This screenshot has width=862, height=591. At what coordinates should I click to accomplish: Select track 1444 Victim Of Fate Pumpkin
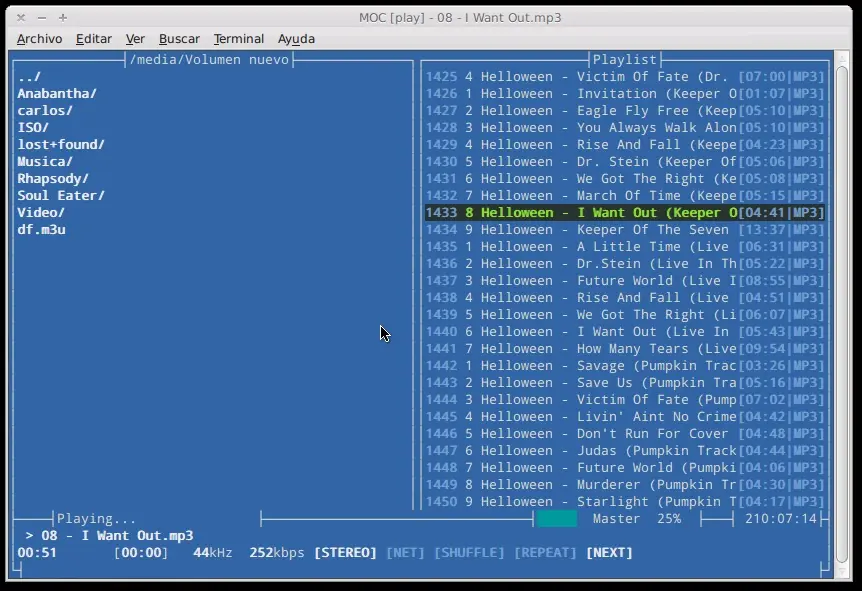click(625, 400)
